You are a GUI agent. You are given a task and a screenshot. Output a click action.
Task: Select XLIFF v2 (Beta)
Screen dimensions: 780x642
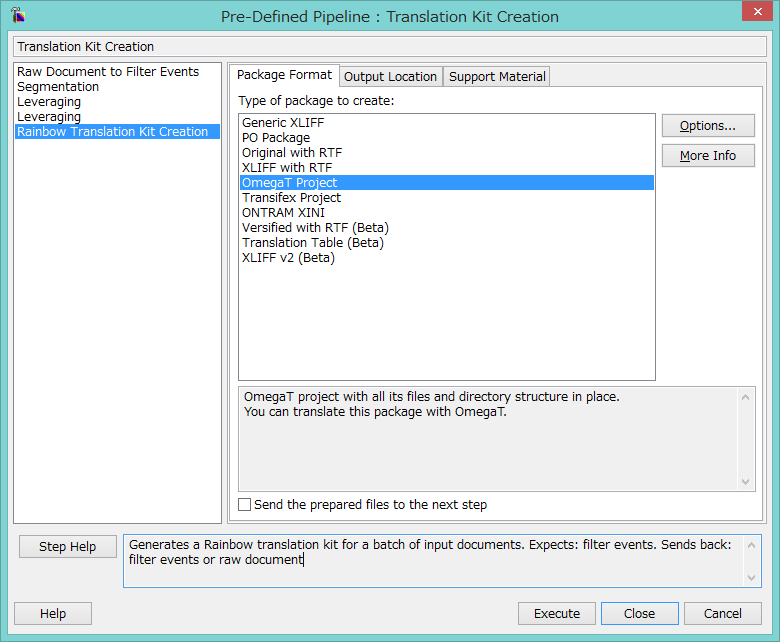pos(447,257)
